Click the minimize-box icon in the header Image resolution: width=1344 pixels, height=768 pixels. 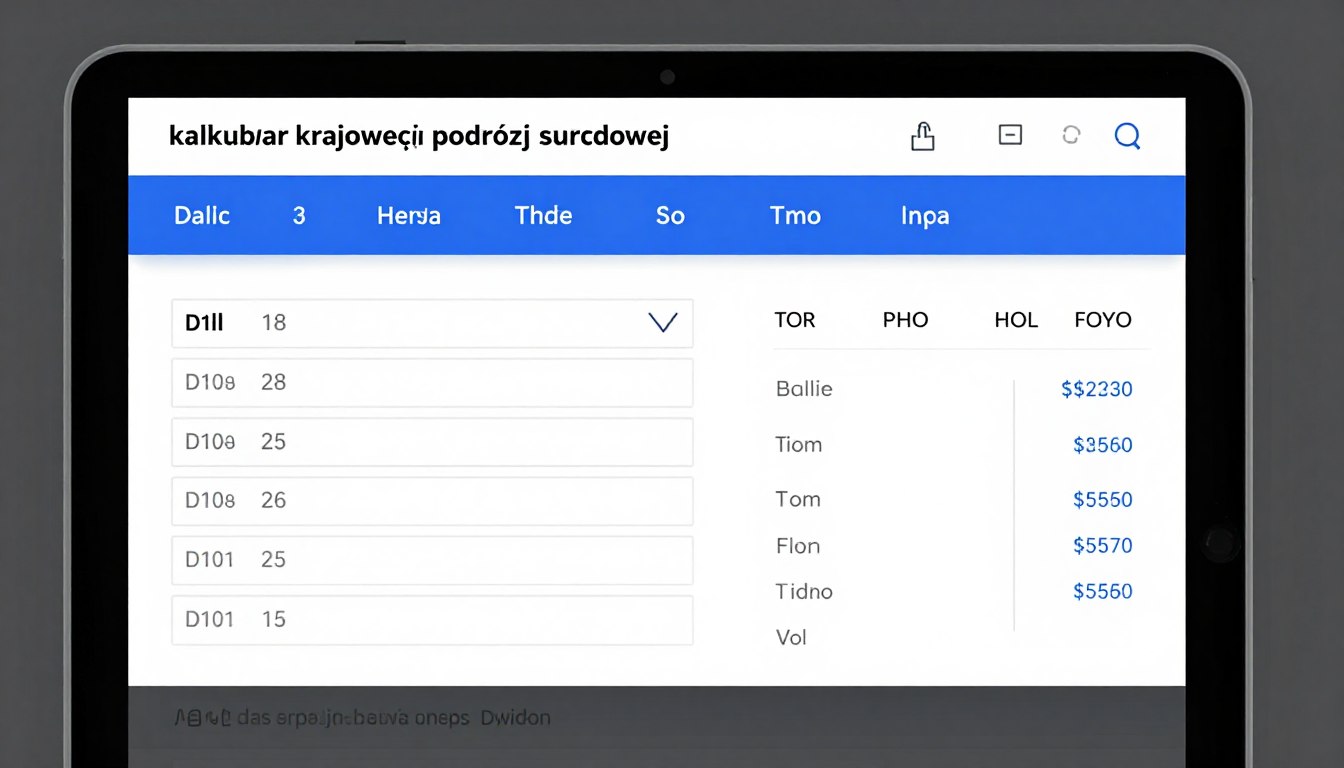(x=1010, y=134)
